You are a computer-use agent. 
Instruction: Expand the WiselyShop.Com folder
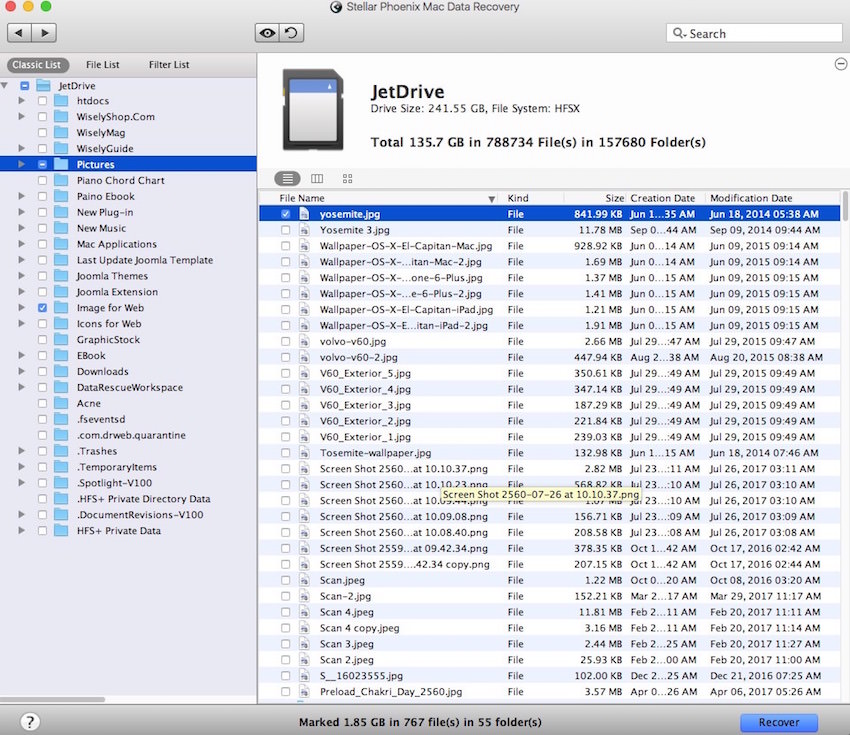(22, 117)
